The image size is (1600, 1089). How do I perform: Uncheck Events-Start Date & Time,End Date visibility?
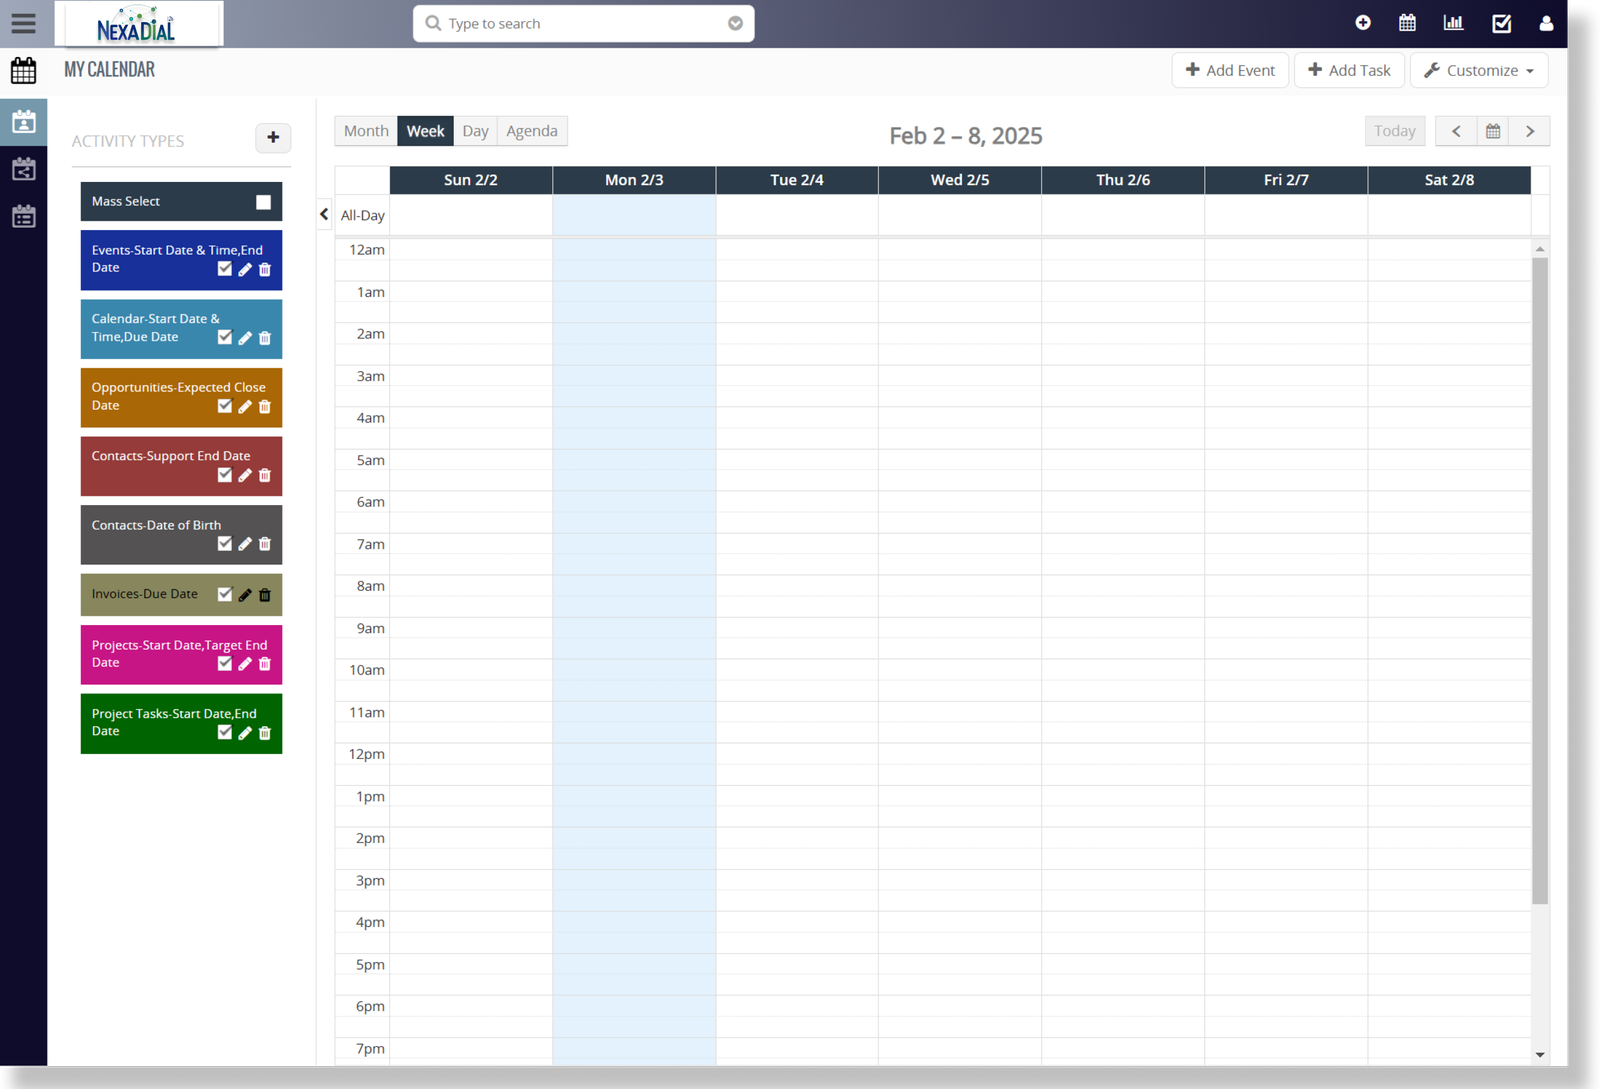225,268
